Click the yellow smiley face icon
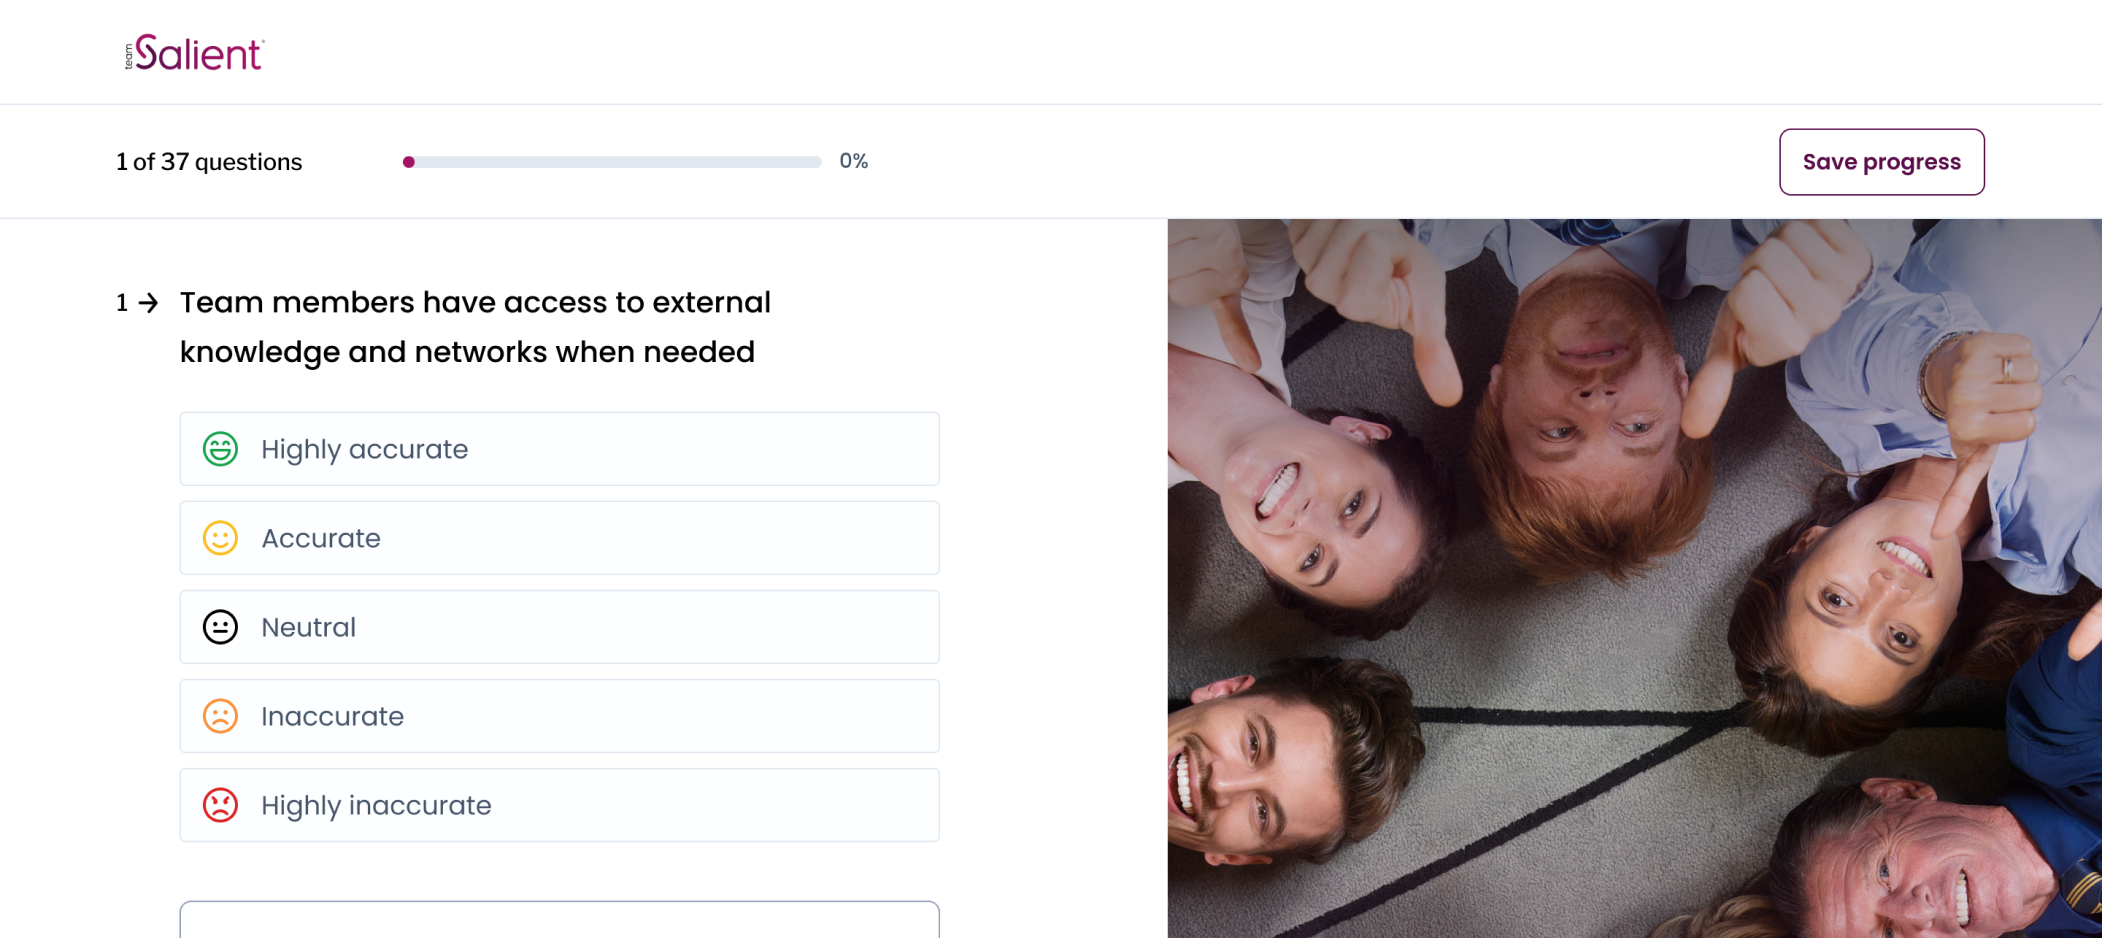The image size is (2102, 938). tap(220, 538)
